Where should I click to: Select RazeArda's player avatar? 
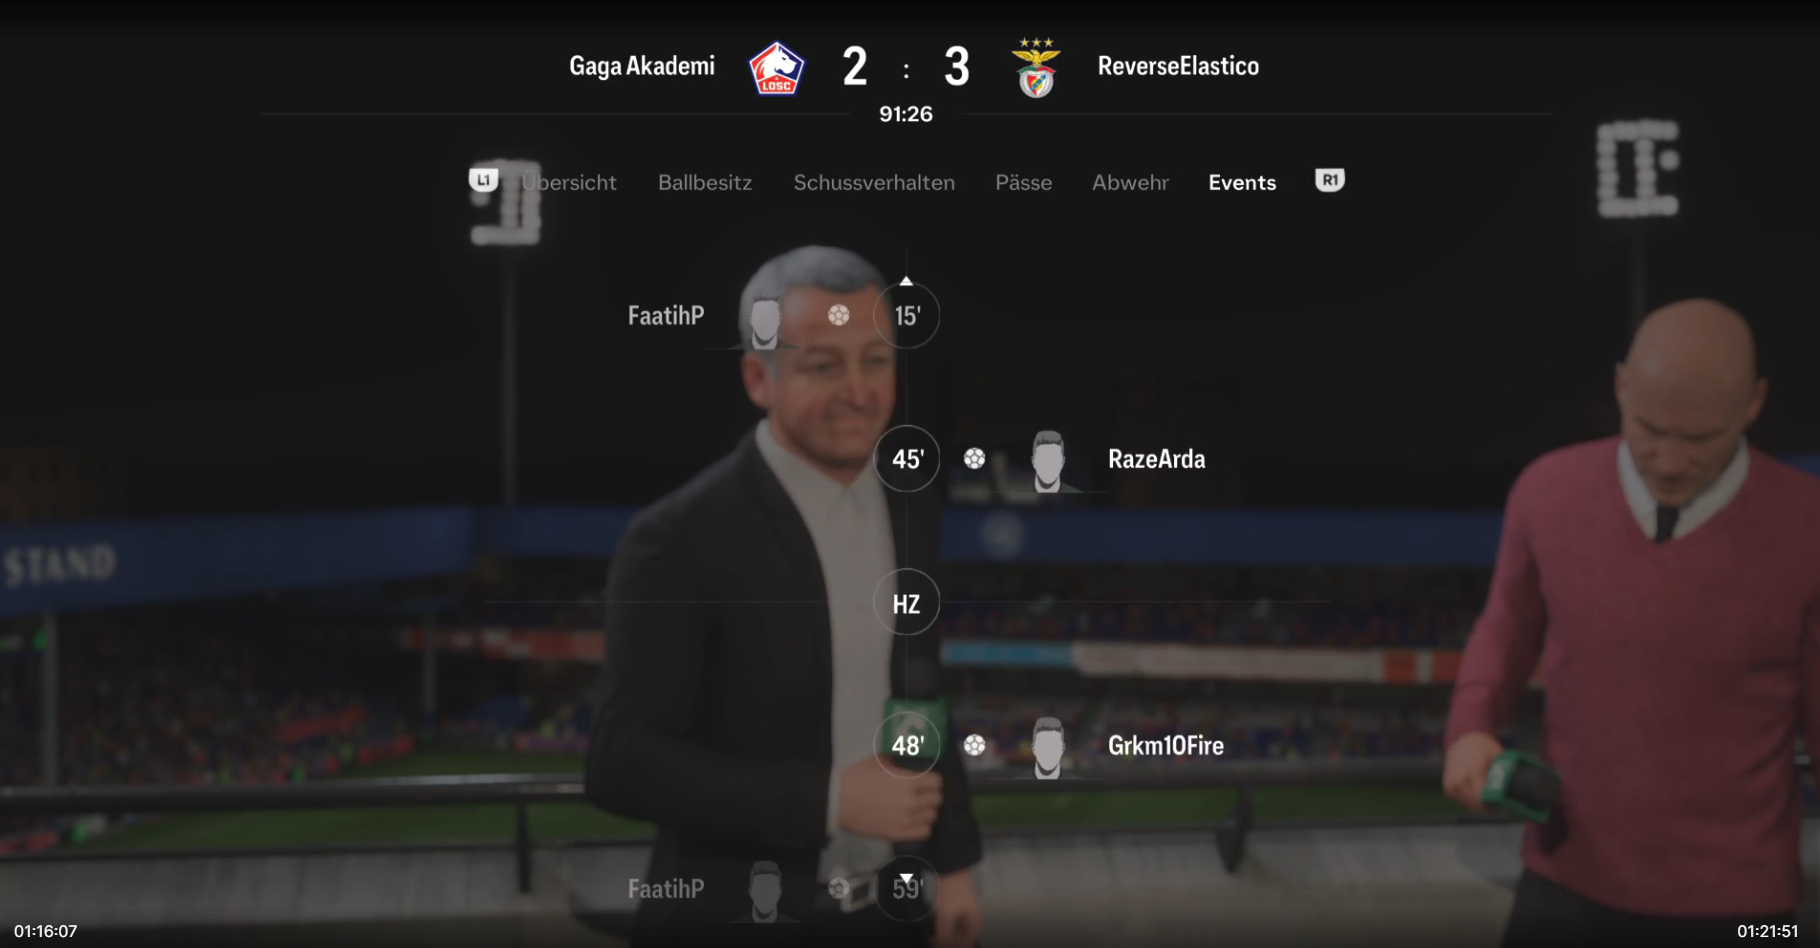1047,460
